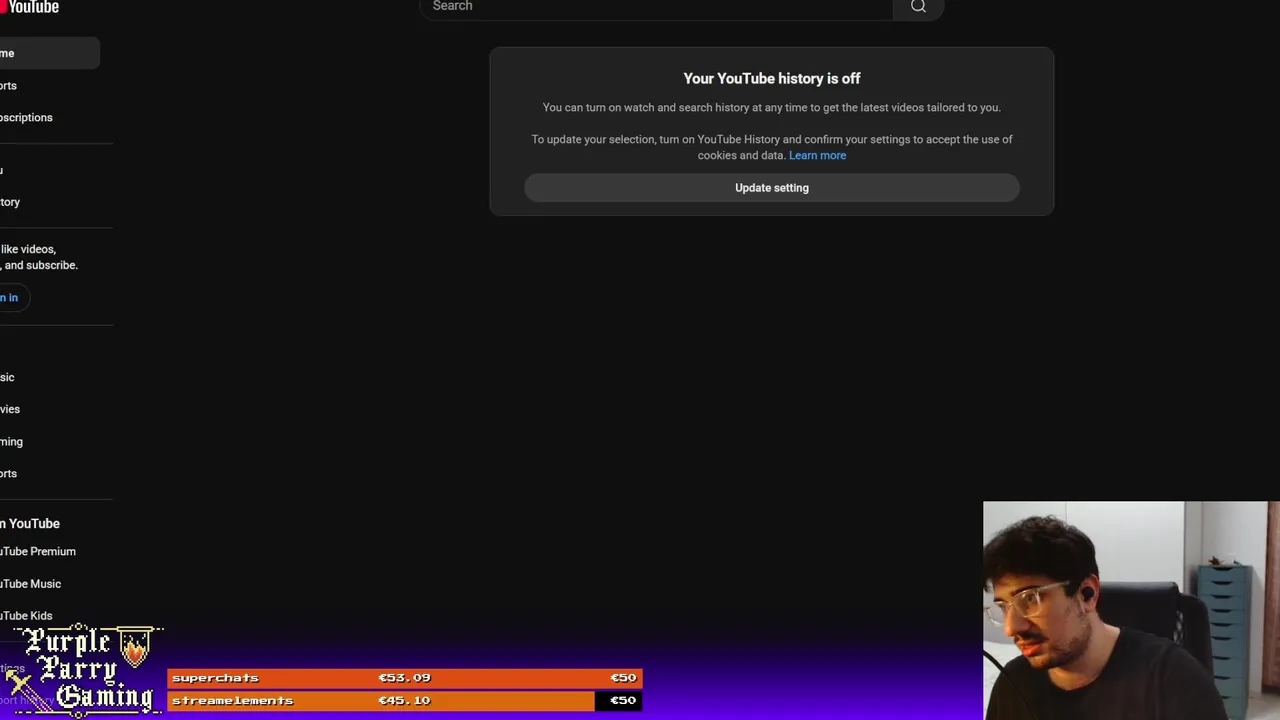This screenshot has height=720, width=1280.
Task: Click the YouTube logo
Action: point(29,7)
